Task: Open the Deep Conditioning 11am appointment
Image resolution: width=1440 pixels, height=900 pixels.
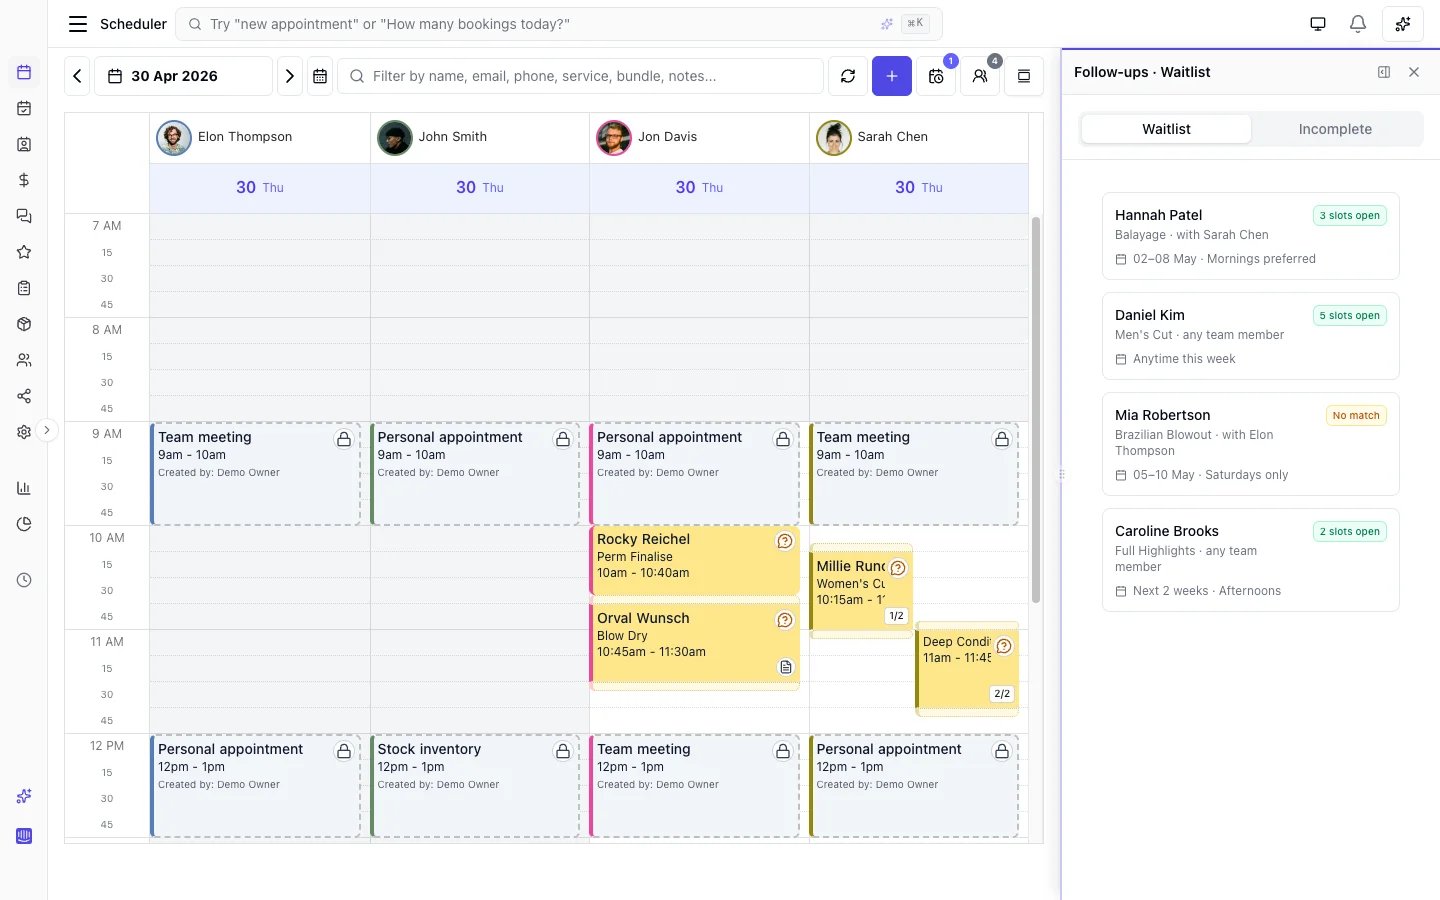Action: pyautogui.click(x=967, y=668)
